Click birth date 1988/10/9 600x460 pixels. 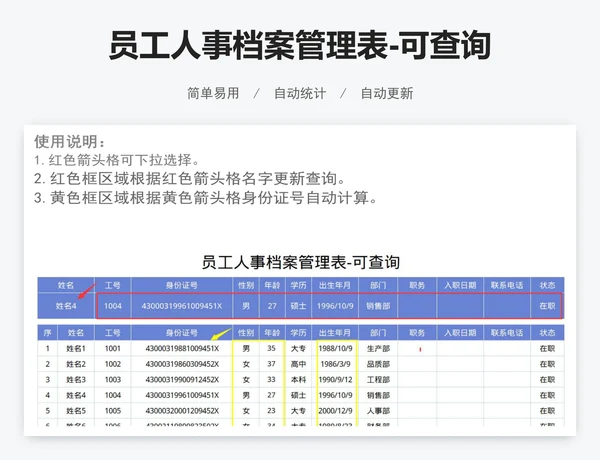pos(336,349)
